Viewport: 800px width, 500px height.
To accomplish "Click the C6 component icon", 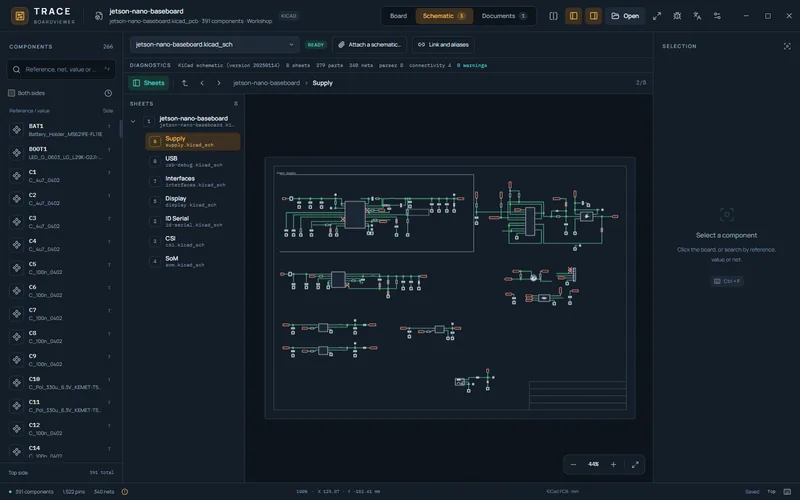I will [17, 290].
